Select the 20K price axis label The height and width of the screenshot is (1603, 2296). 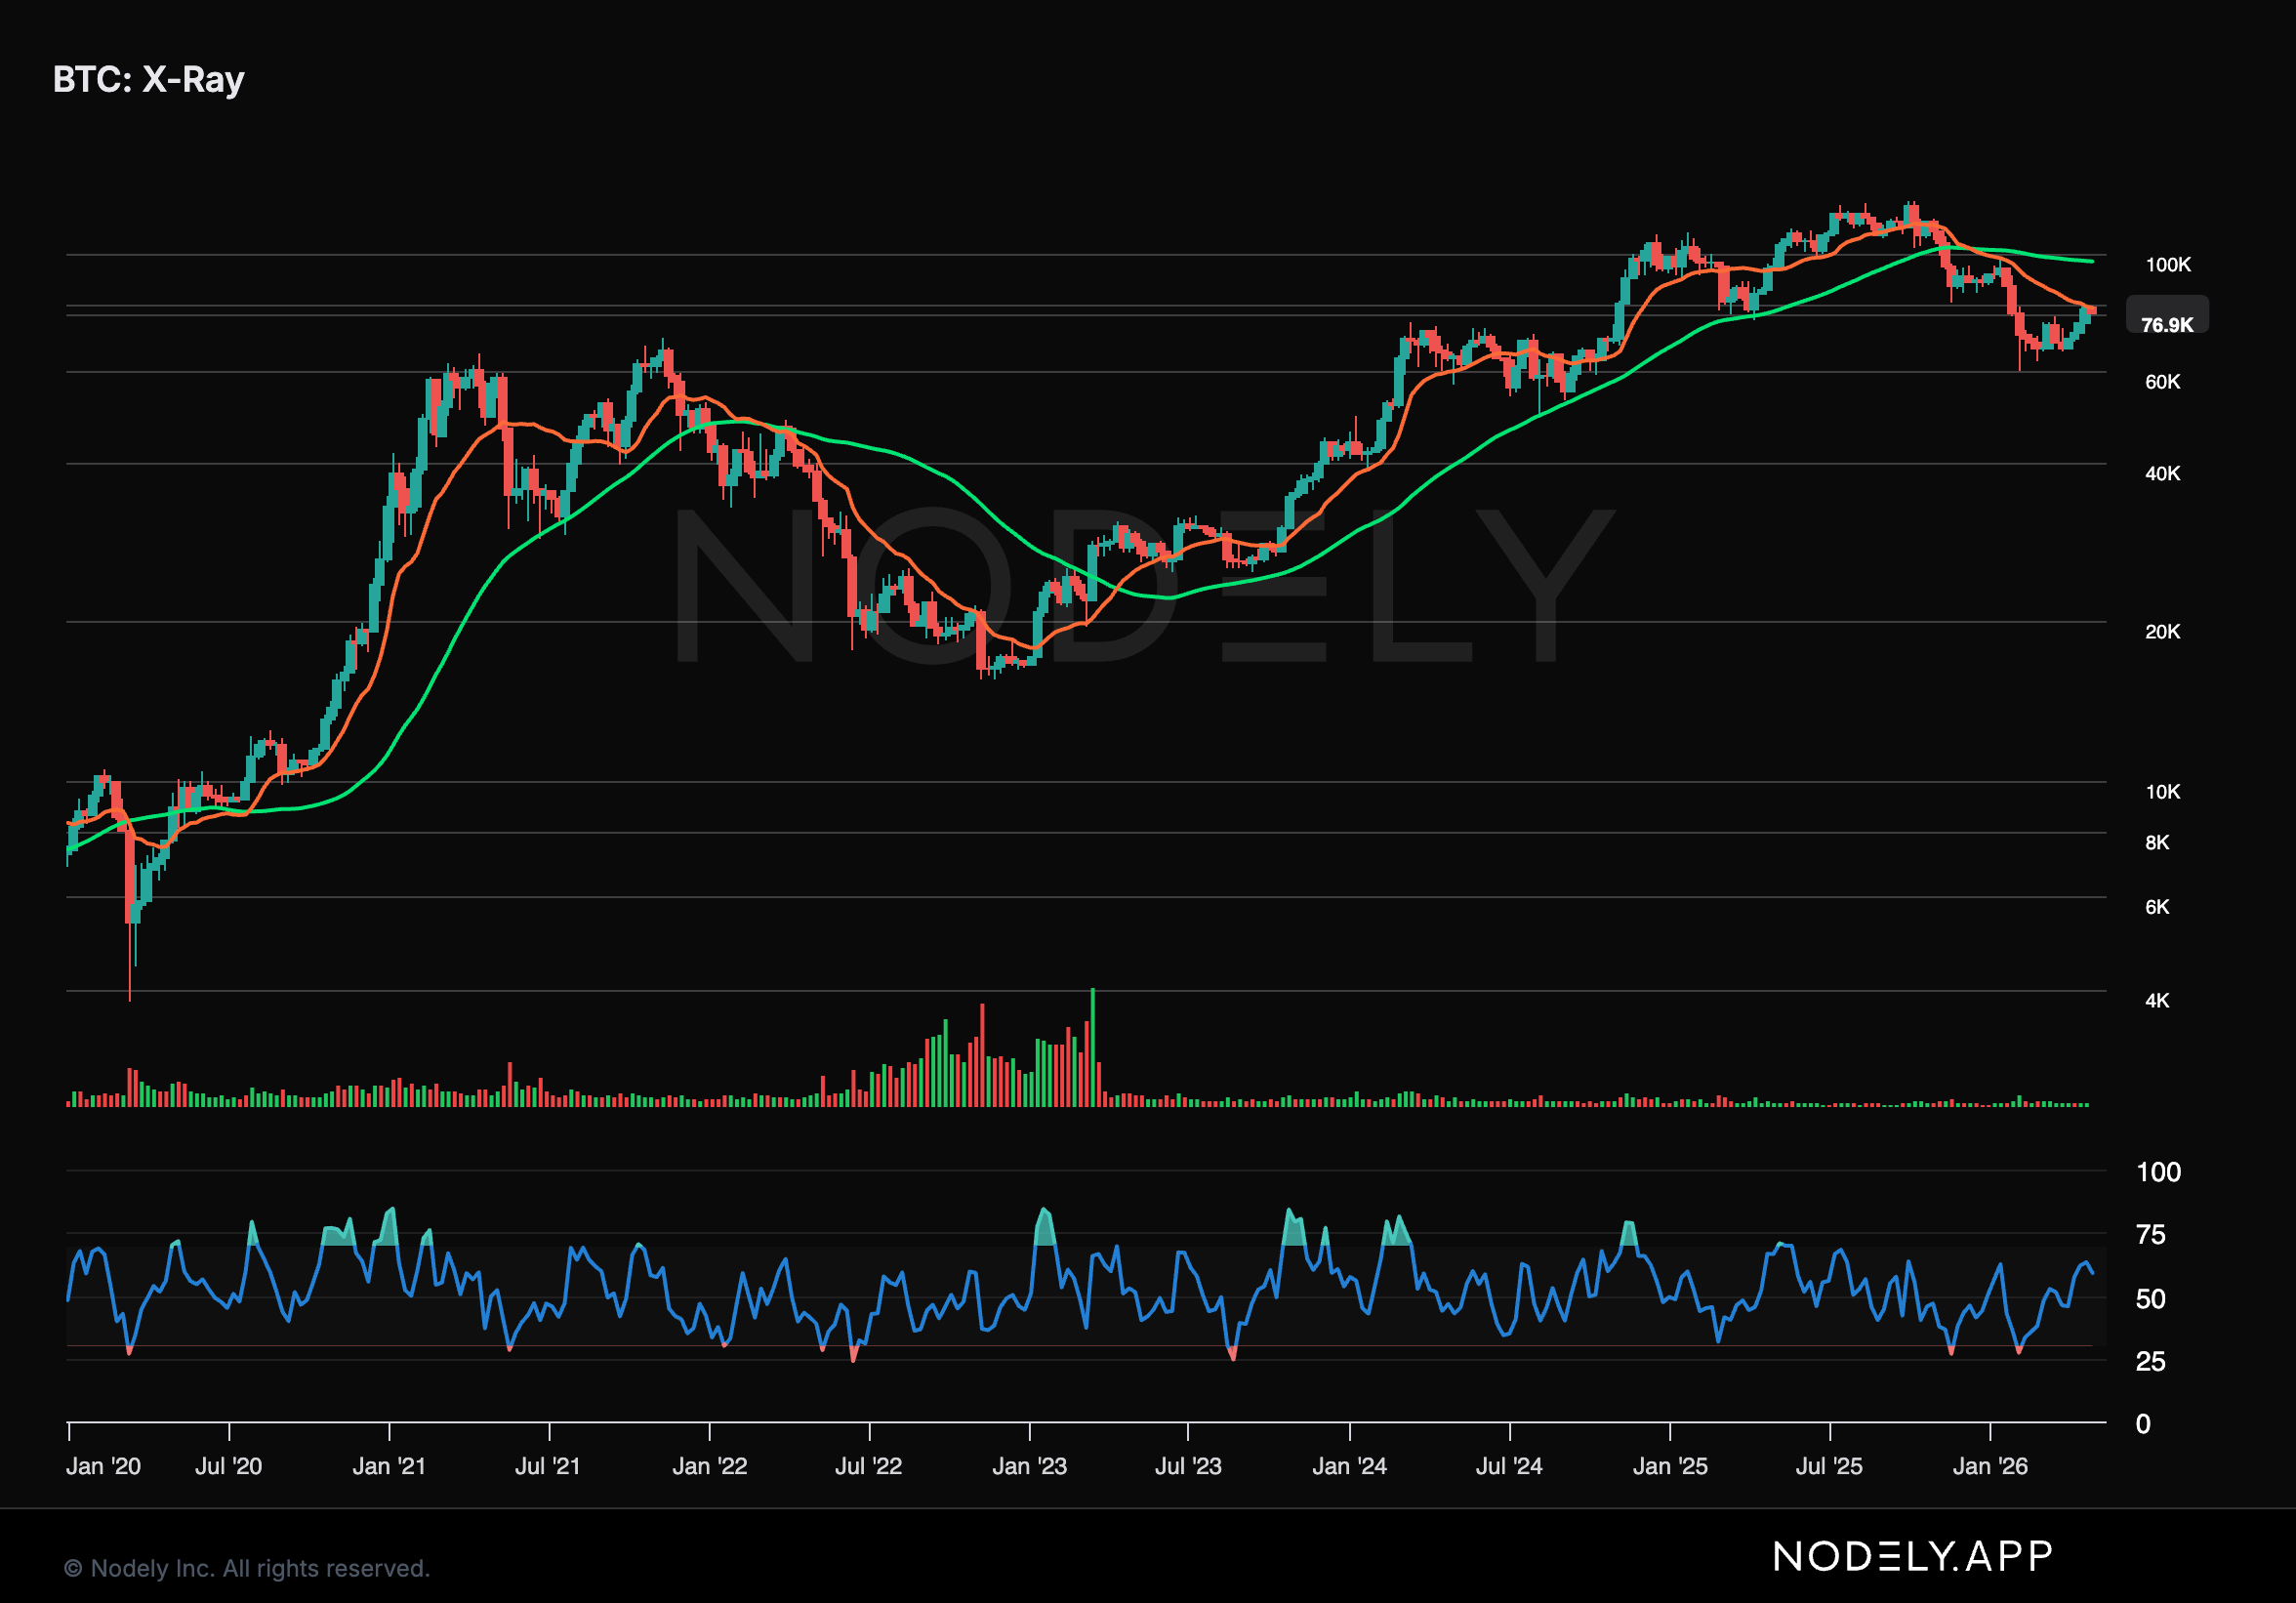[2162, 632]
